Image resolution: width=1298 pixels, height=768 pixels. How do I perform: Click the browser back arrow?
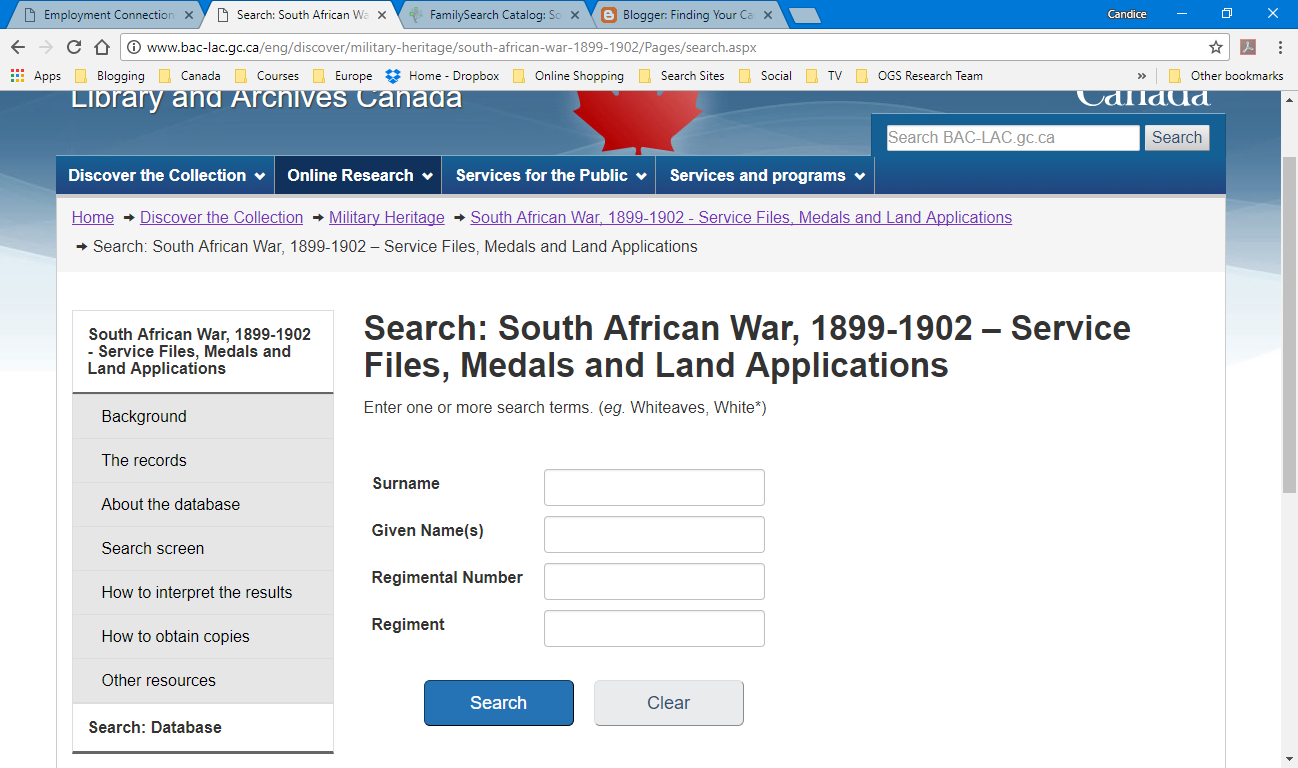pyautogui.click(x=18, y=47)
